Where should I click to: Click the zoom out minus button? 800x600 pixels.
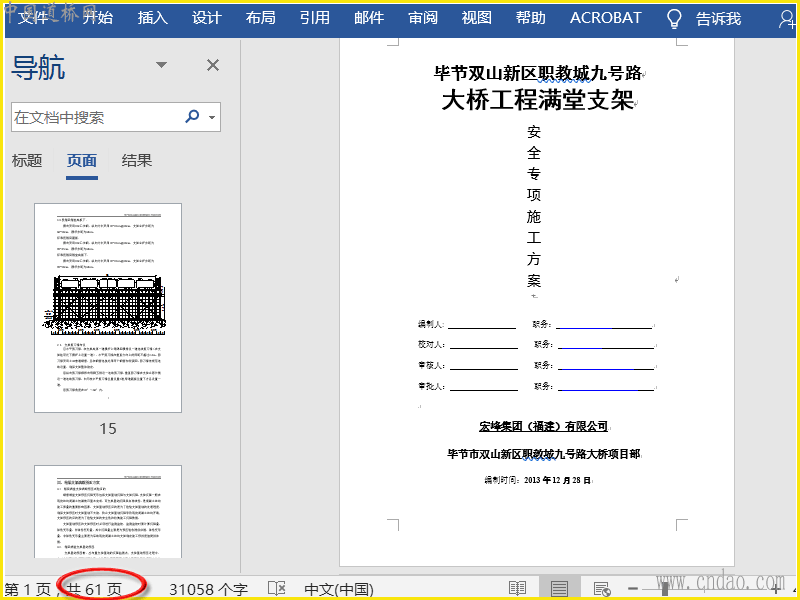coord(633,589)
